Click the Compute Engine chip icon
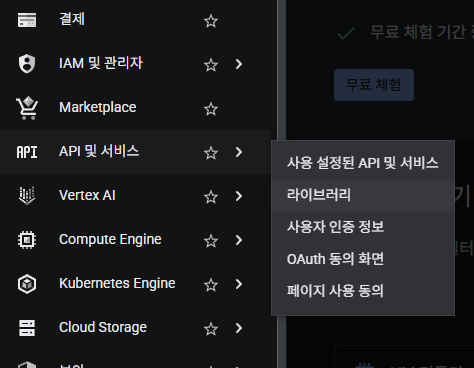The image size is (474, 368). coord(27,240)
